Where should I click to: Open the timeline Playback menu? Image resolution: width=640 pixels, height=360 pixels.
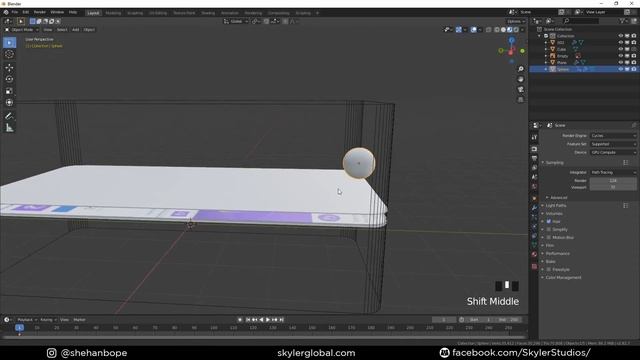click(27, 320)
